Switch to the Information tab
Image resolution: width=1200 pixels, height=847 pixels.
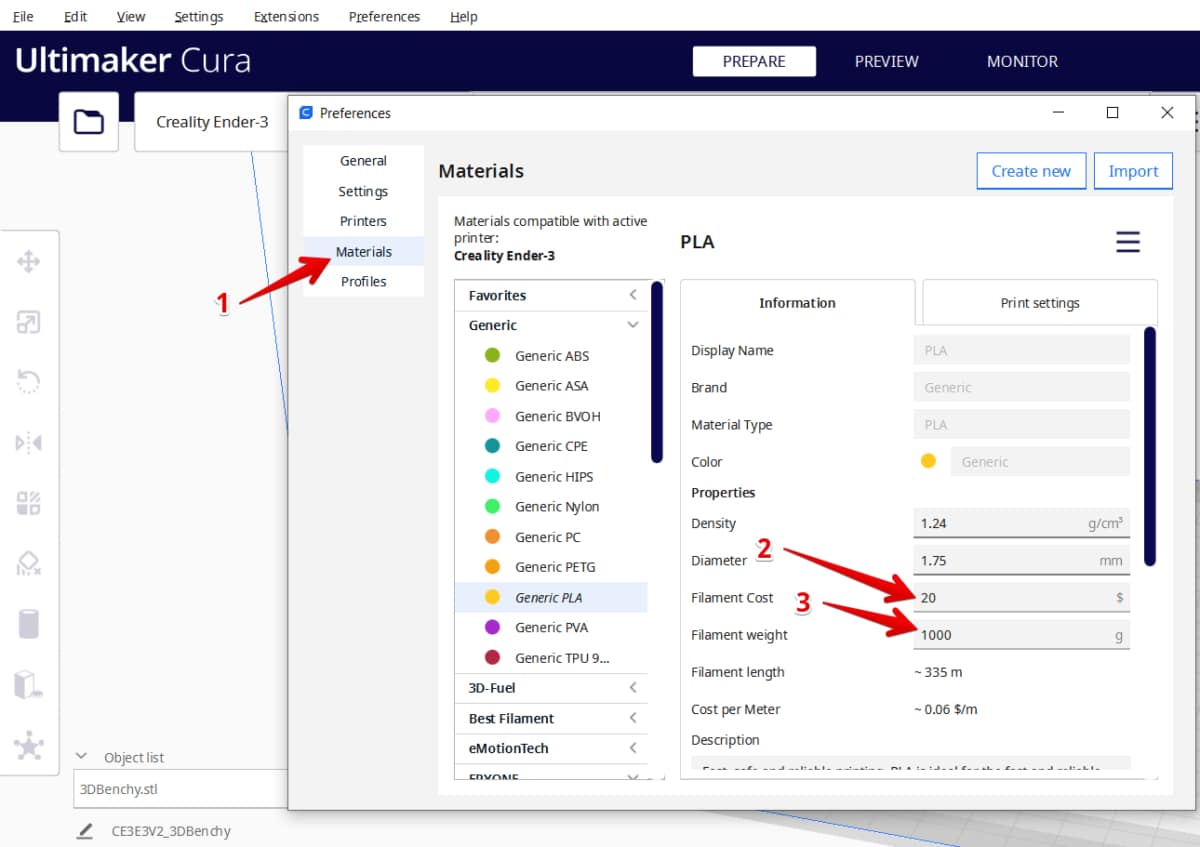(x=797, y=303)
